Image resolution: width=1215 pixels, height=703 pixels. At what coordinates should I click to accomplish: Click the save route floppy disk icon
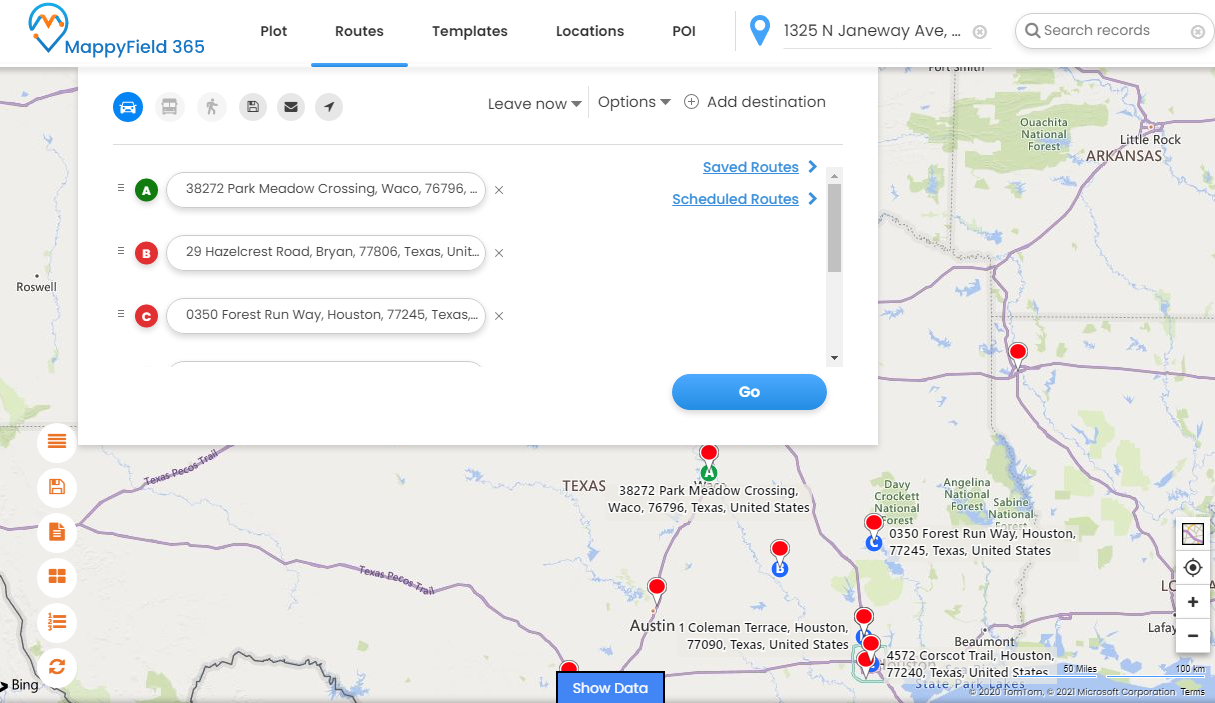[253, 106]
